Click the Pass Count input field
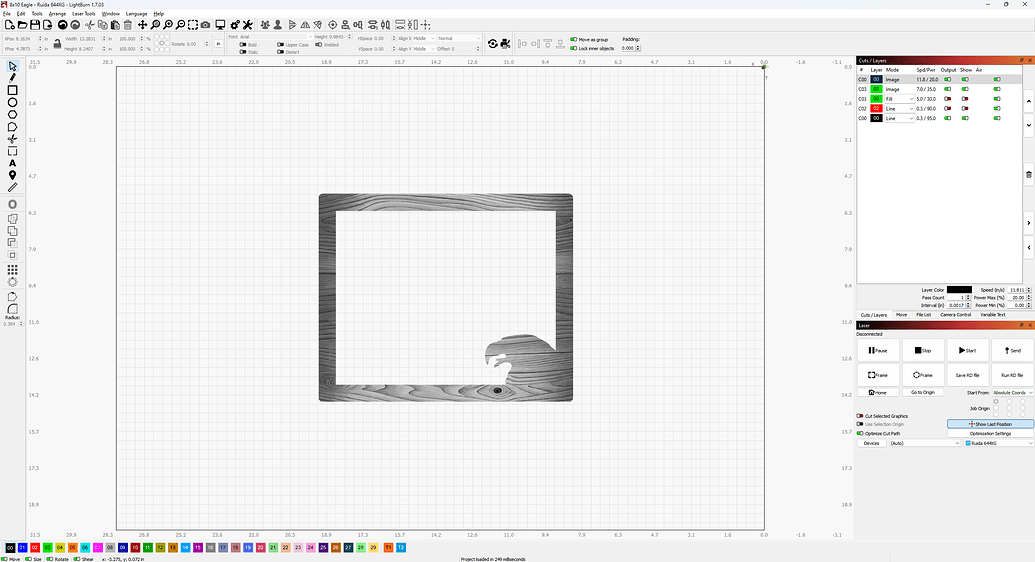 point(953,298)
